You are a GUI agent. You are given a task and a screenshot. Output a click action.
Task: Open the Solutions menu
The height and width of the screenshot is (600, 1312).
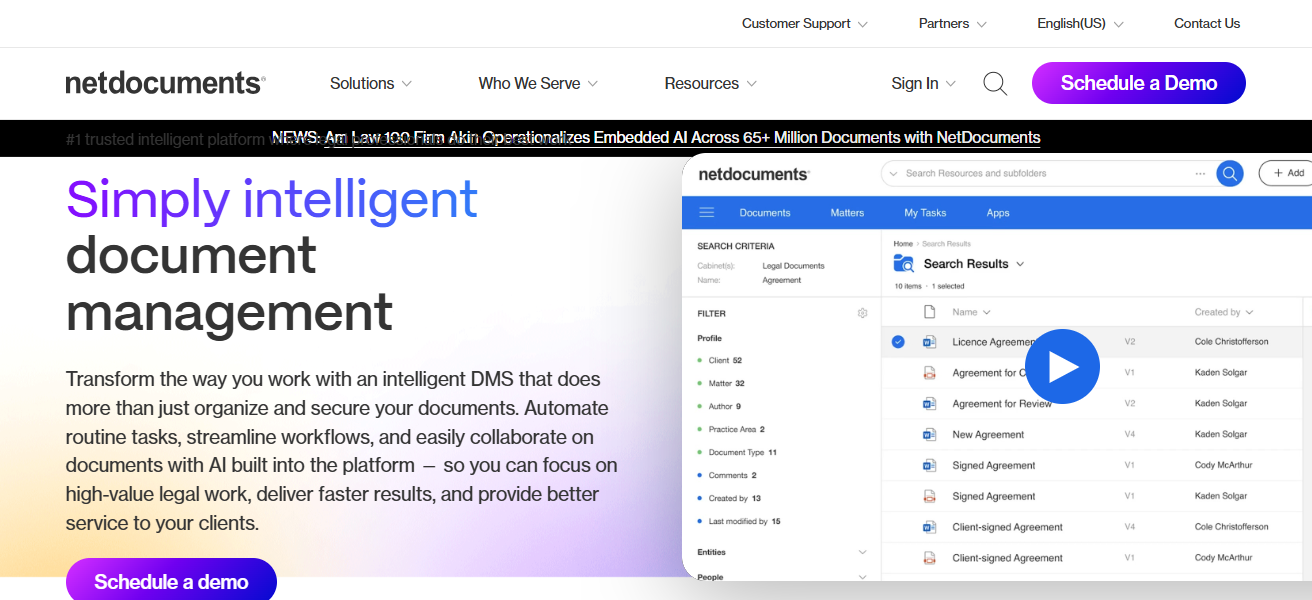(x=371, y=84)
